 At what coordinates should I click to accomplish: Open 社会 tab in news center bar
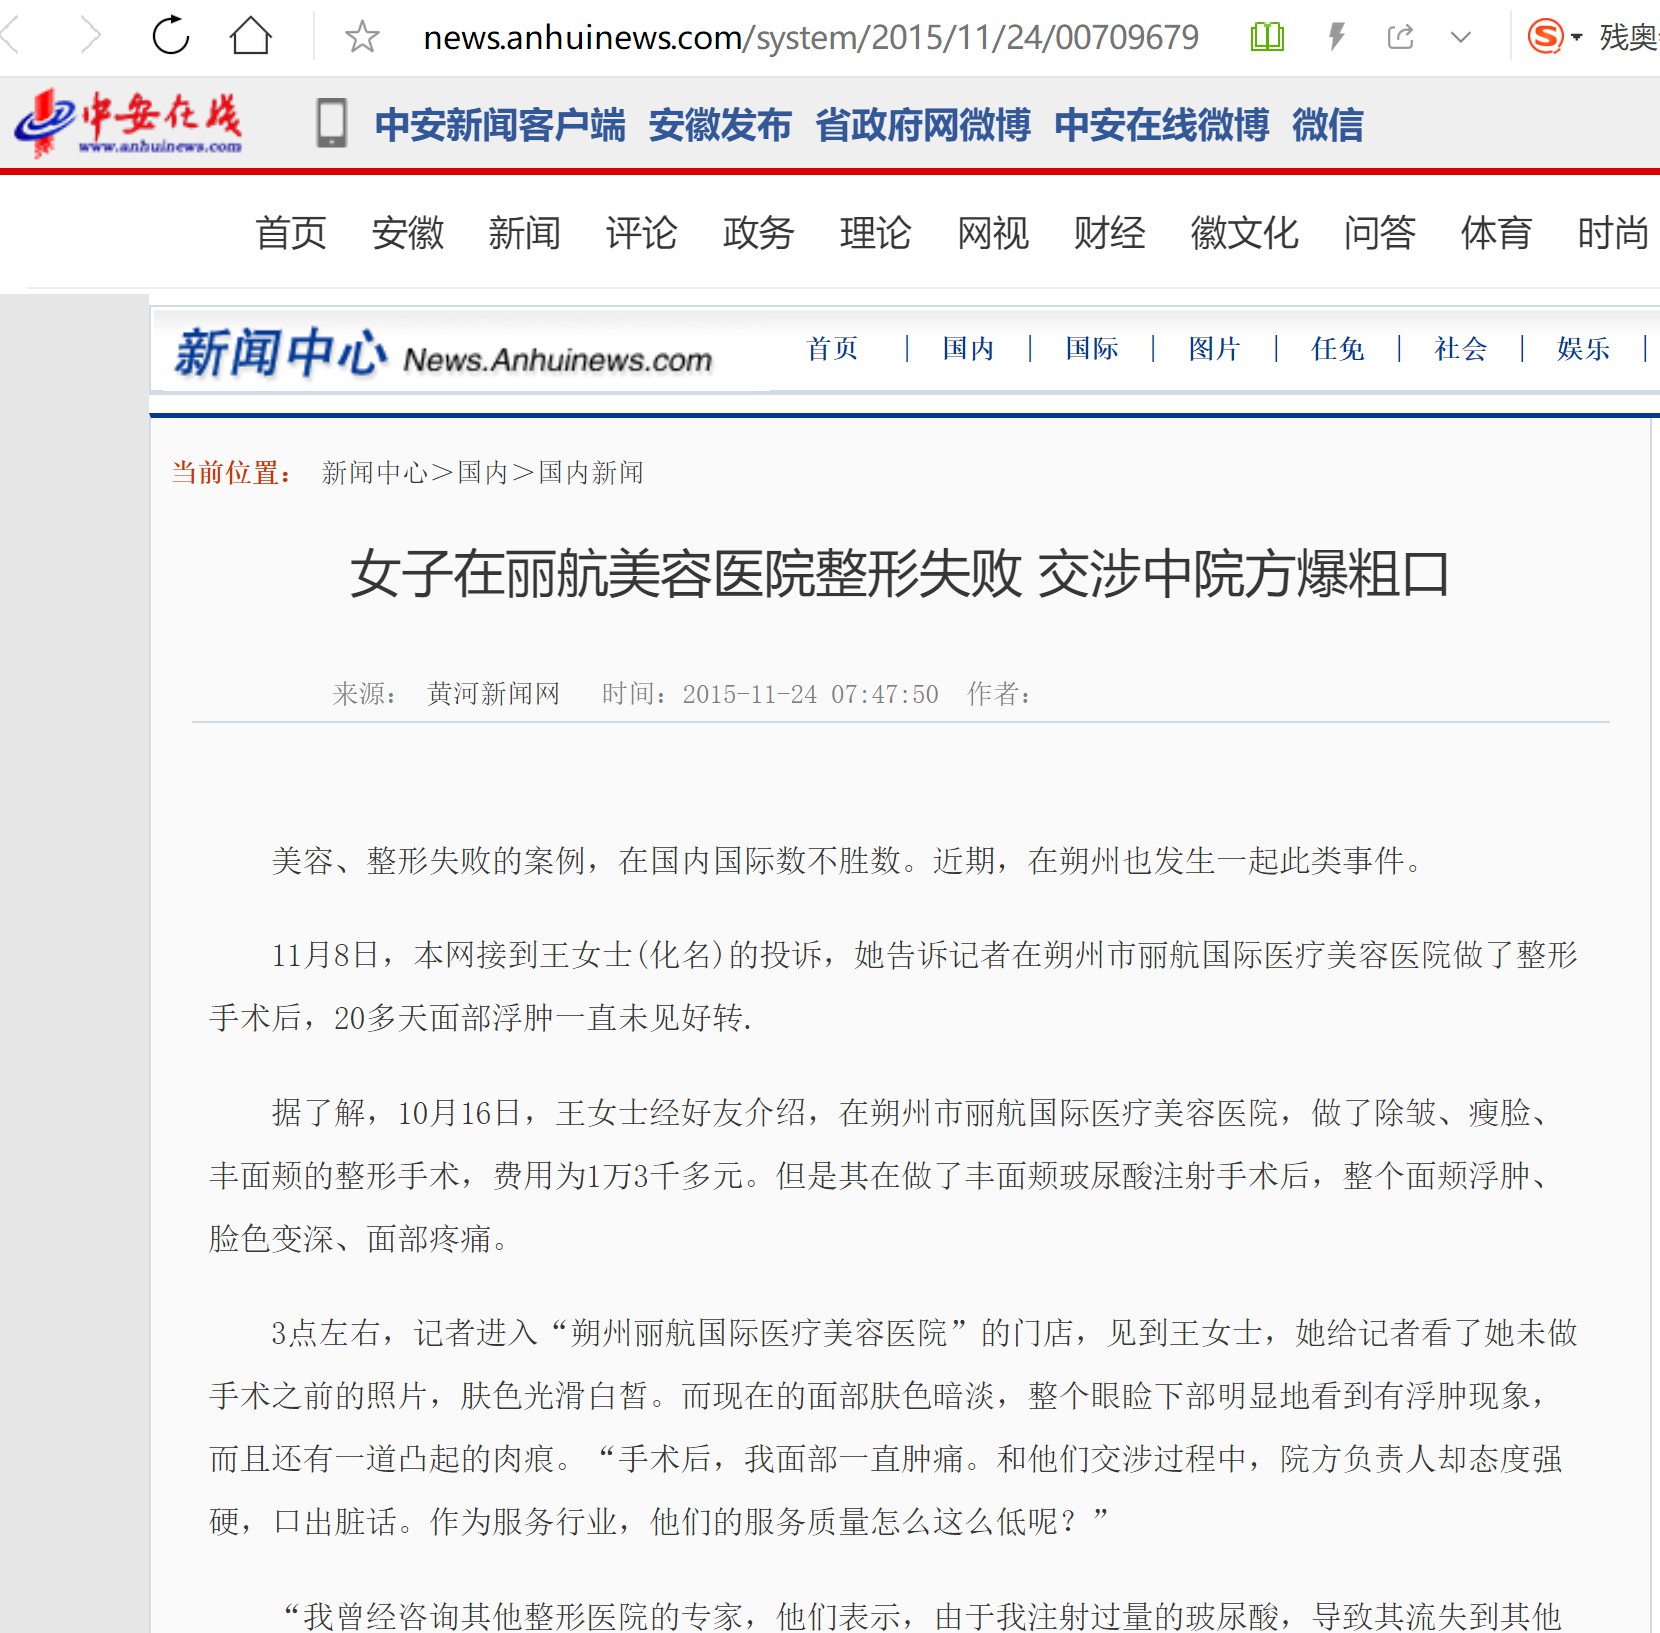1461,349
